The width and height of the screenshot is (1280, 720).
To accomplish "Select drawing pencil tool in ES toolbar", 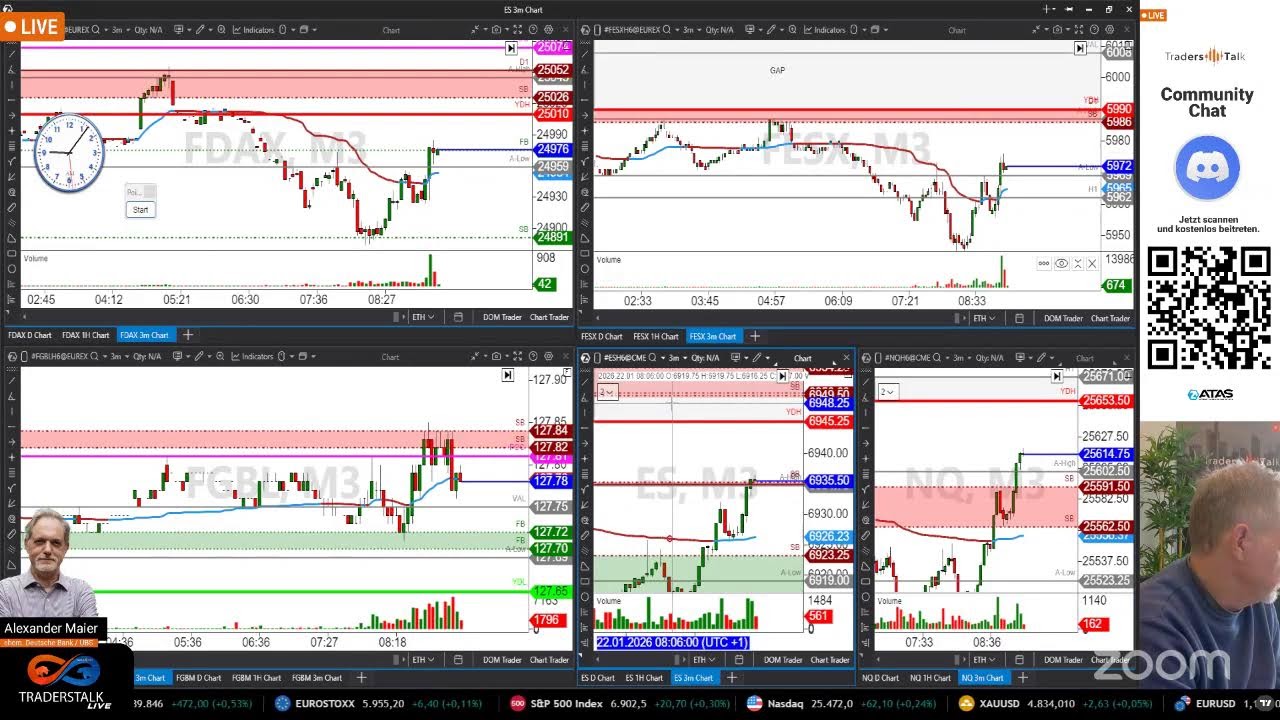I will click(757, 358).
